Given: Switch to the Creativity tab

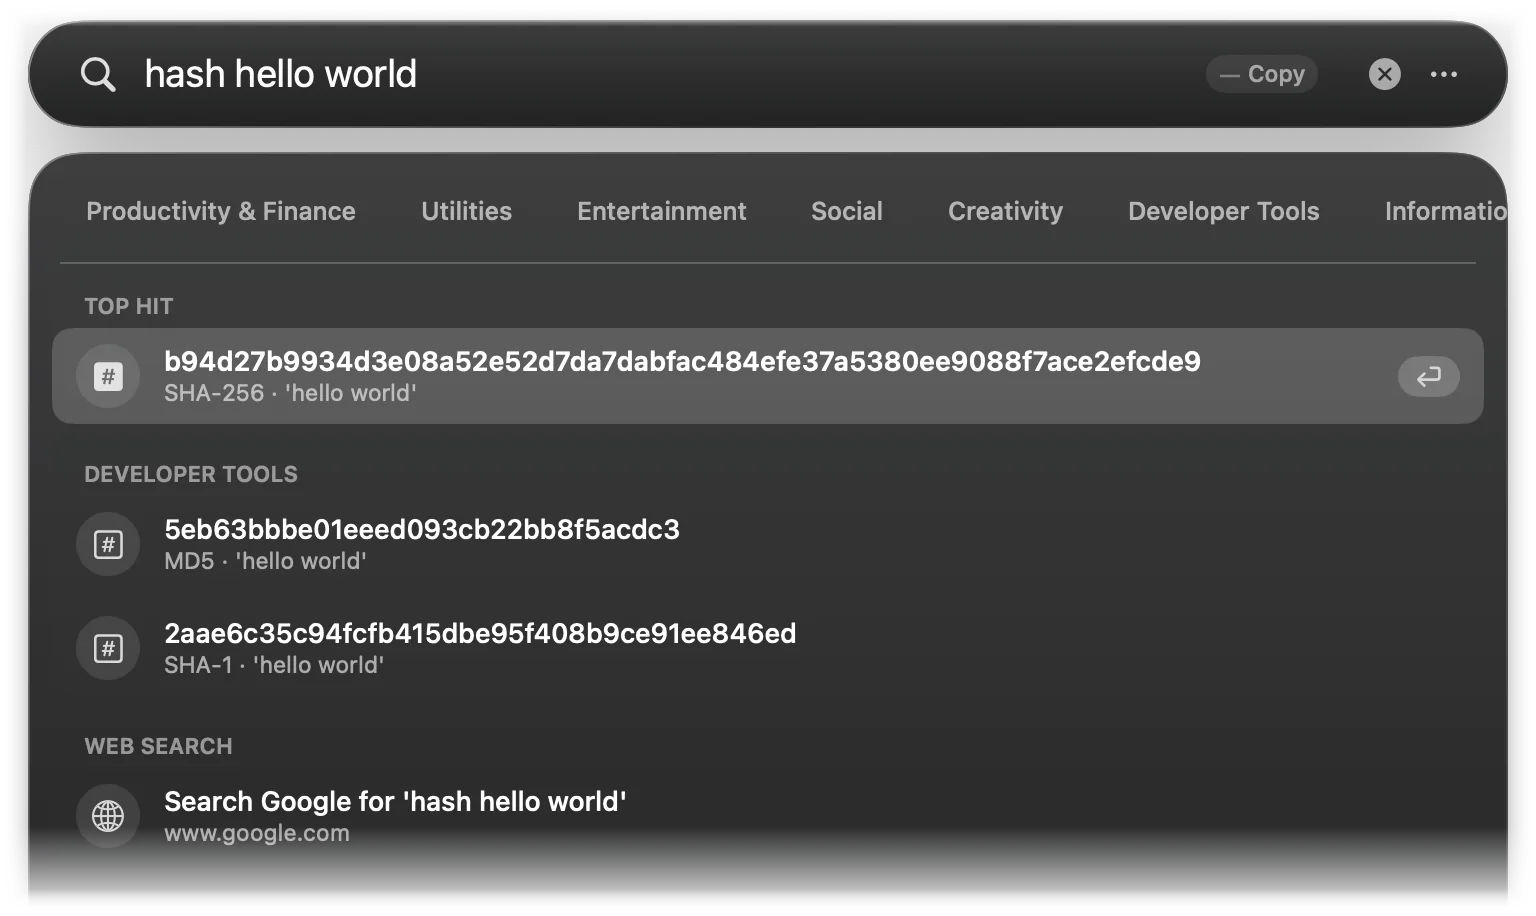Looking at the screenshot, I should tap(1005, 211).
